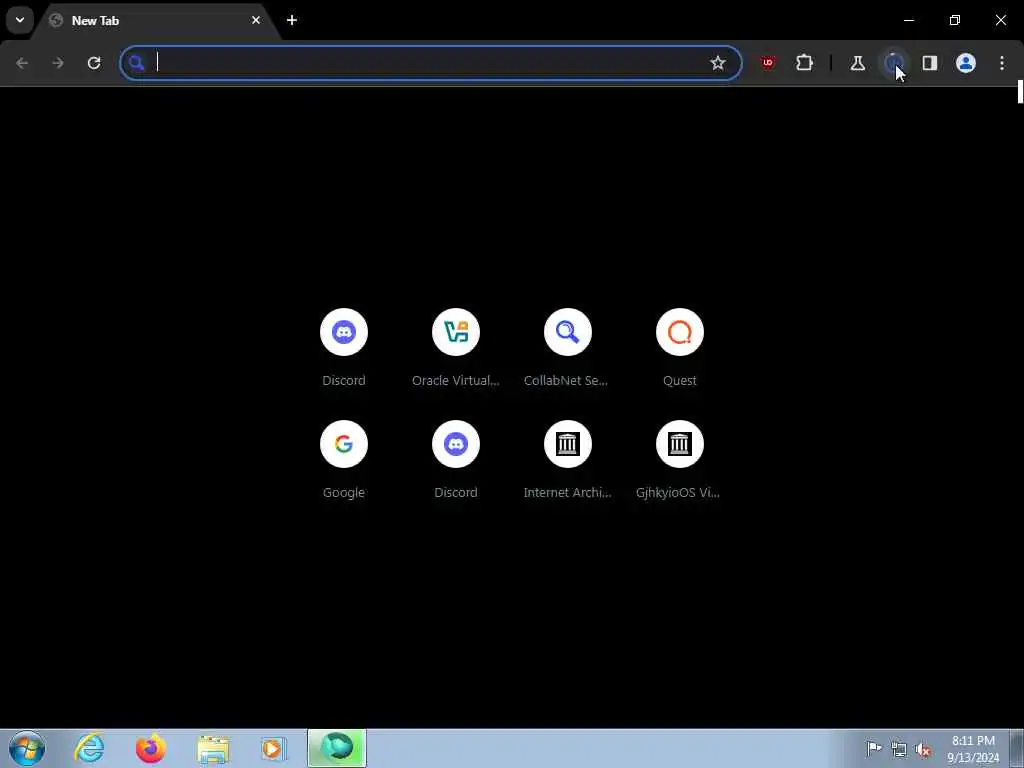Open the Discord shortcut beside Oracle Virtual
1024x768 pixels.
tap(344, 348)
